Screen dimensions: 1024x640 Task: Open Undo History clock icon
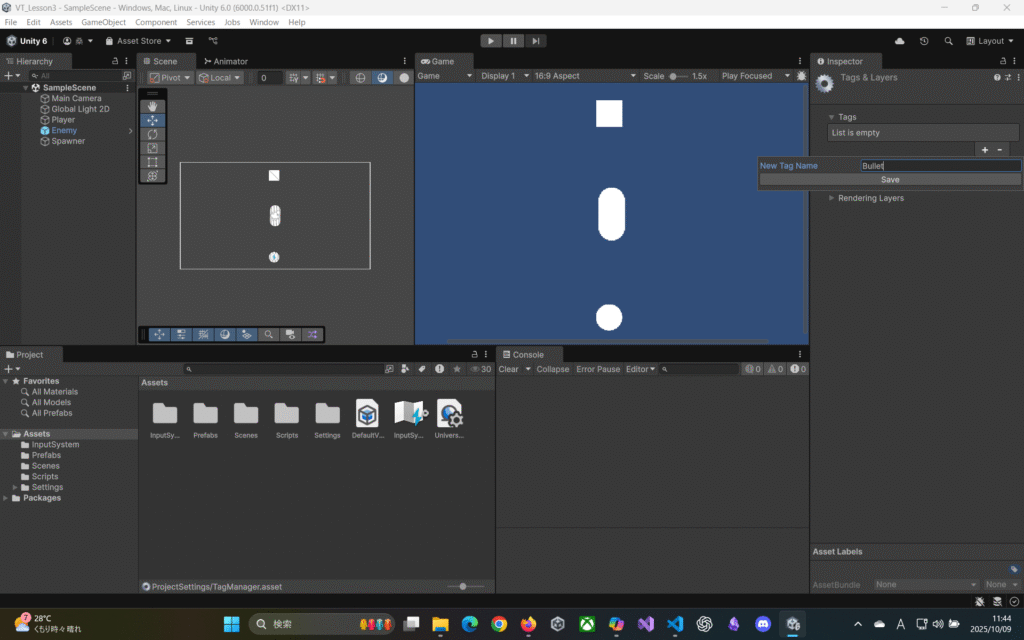pos(924,41)
